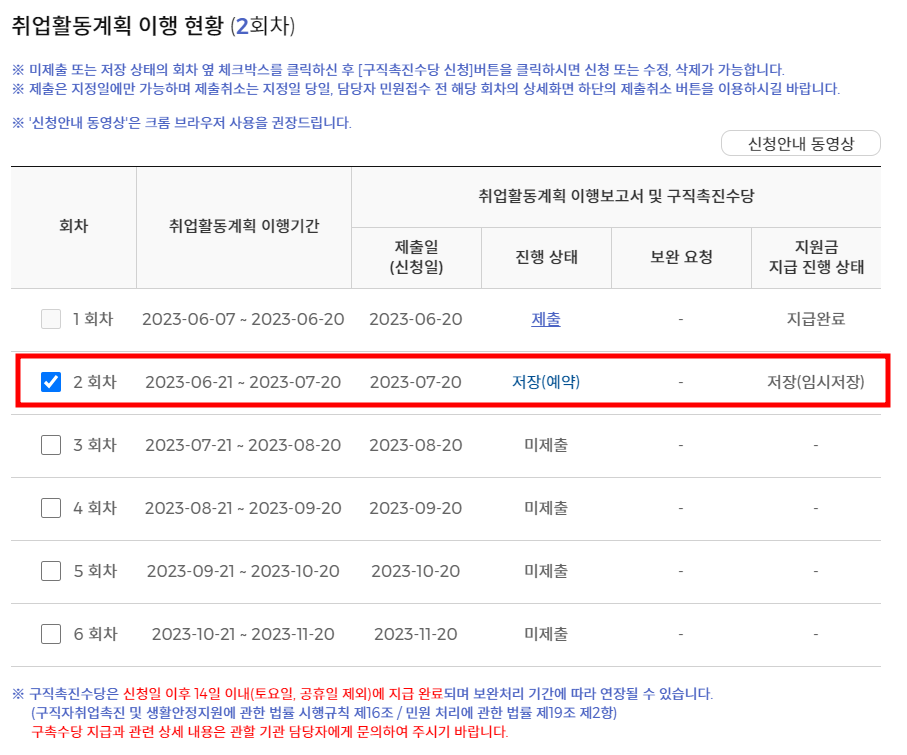Click period text 2023-08-21 ~ 2023-09-20

243,508
